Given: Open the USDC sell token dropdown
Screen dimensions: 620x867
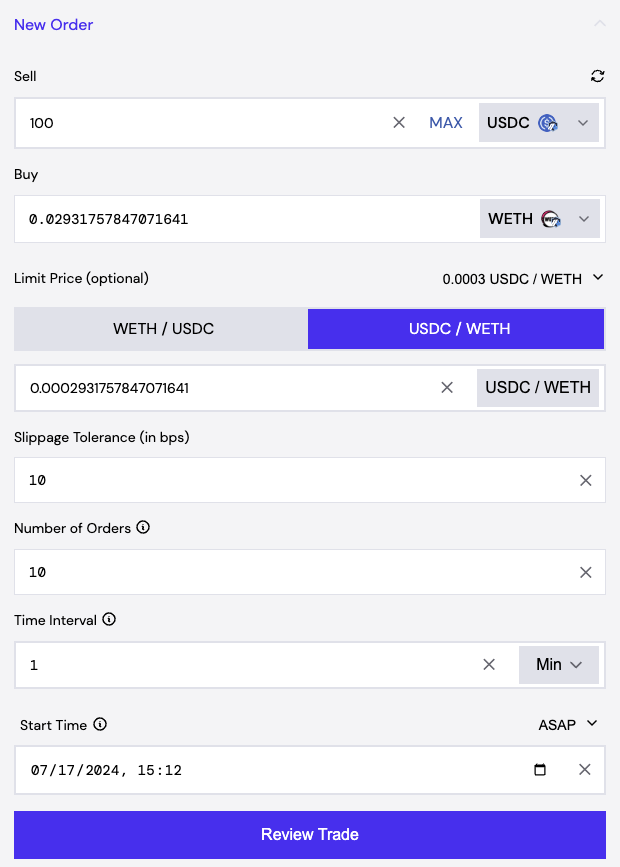Looking at the screenshot, I should pos(539,123).
